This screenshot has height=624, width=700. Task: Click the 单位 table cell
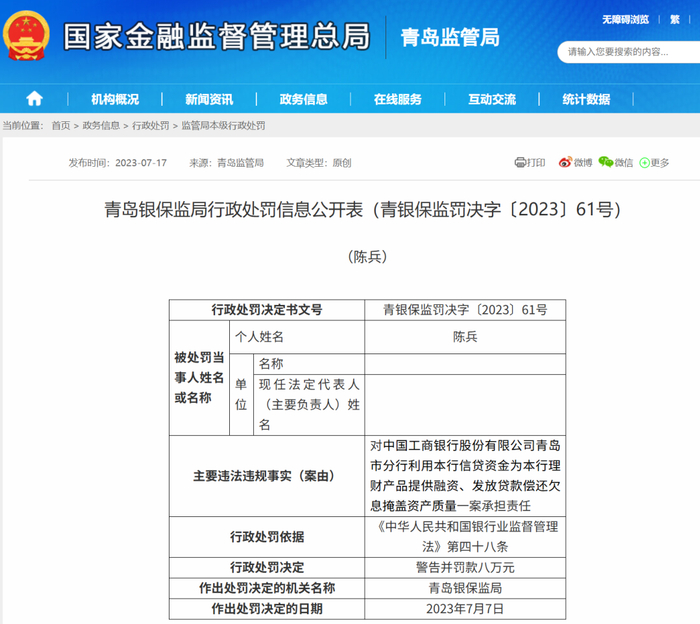(241, 395)
